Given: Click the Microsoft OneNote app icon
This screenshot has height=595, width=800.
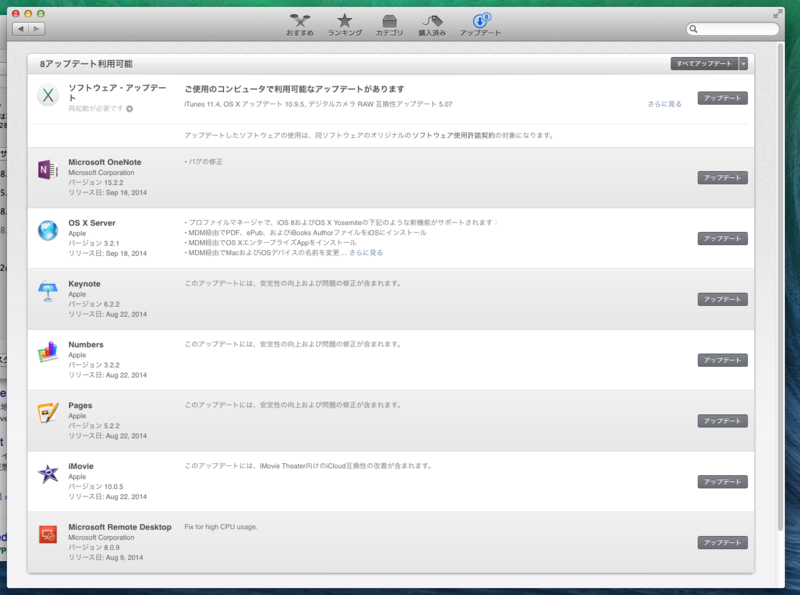Looking at the screenshot, I should click(48, 169).
